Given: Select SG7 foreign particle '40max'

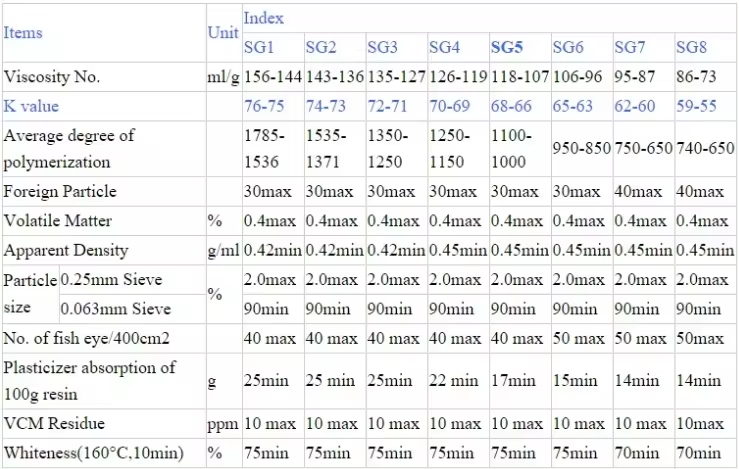Looking at the screenshot, I should pos(638,191).
